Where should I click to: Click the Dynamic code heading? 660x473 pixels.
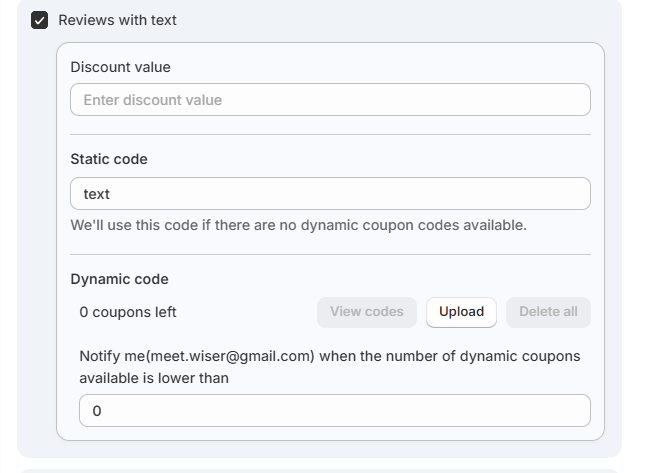[x=119, y=279]
